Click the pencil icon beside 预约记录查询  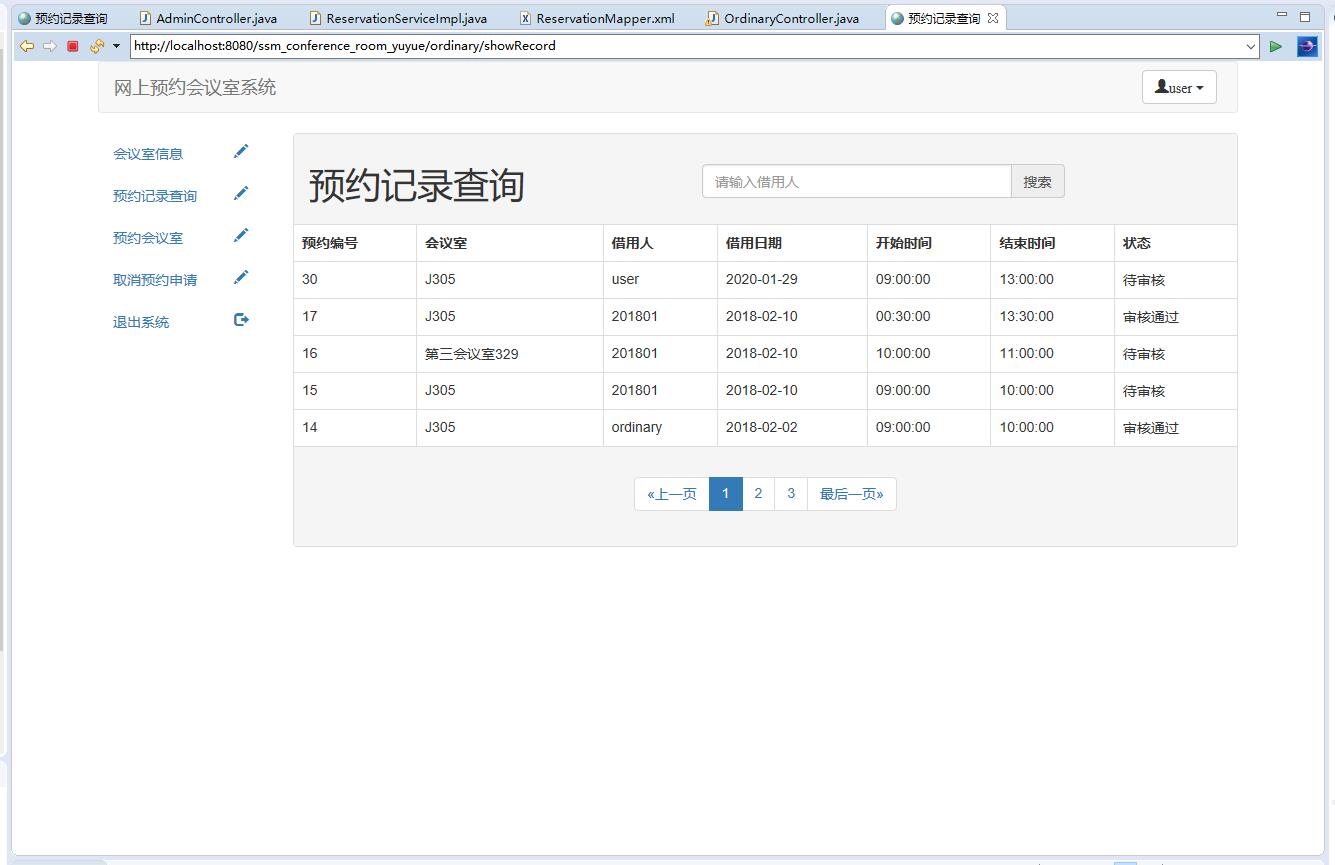(241, 194)
